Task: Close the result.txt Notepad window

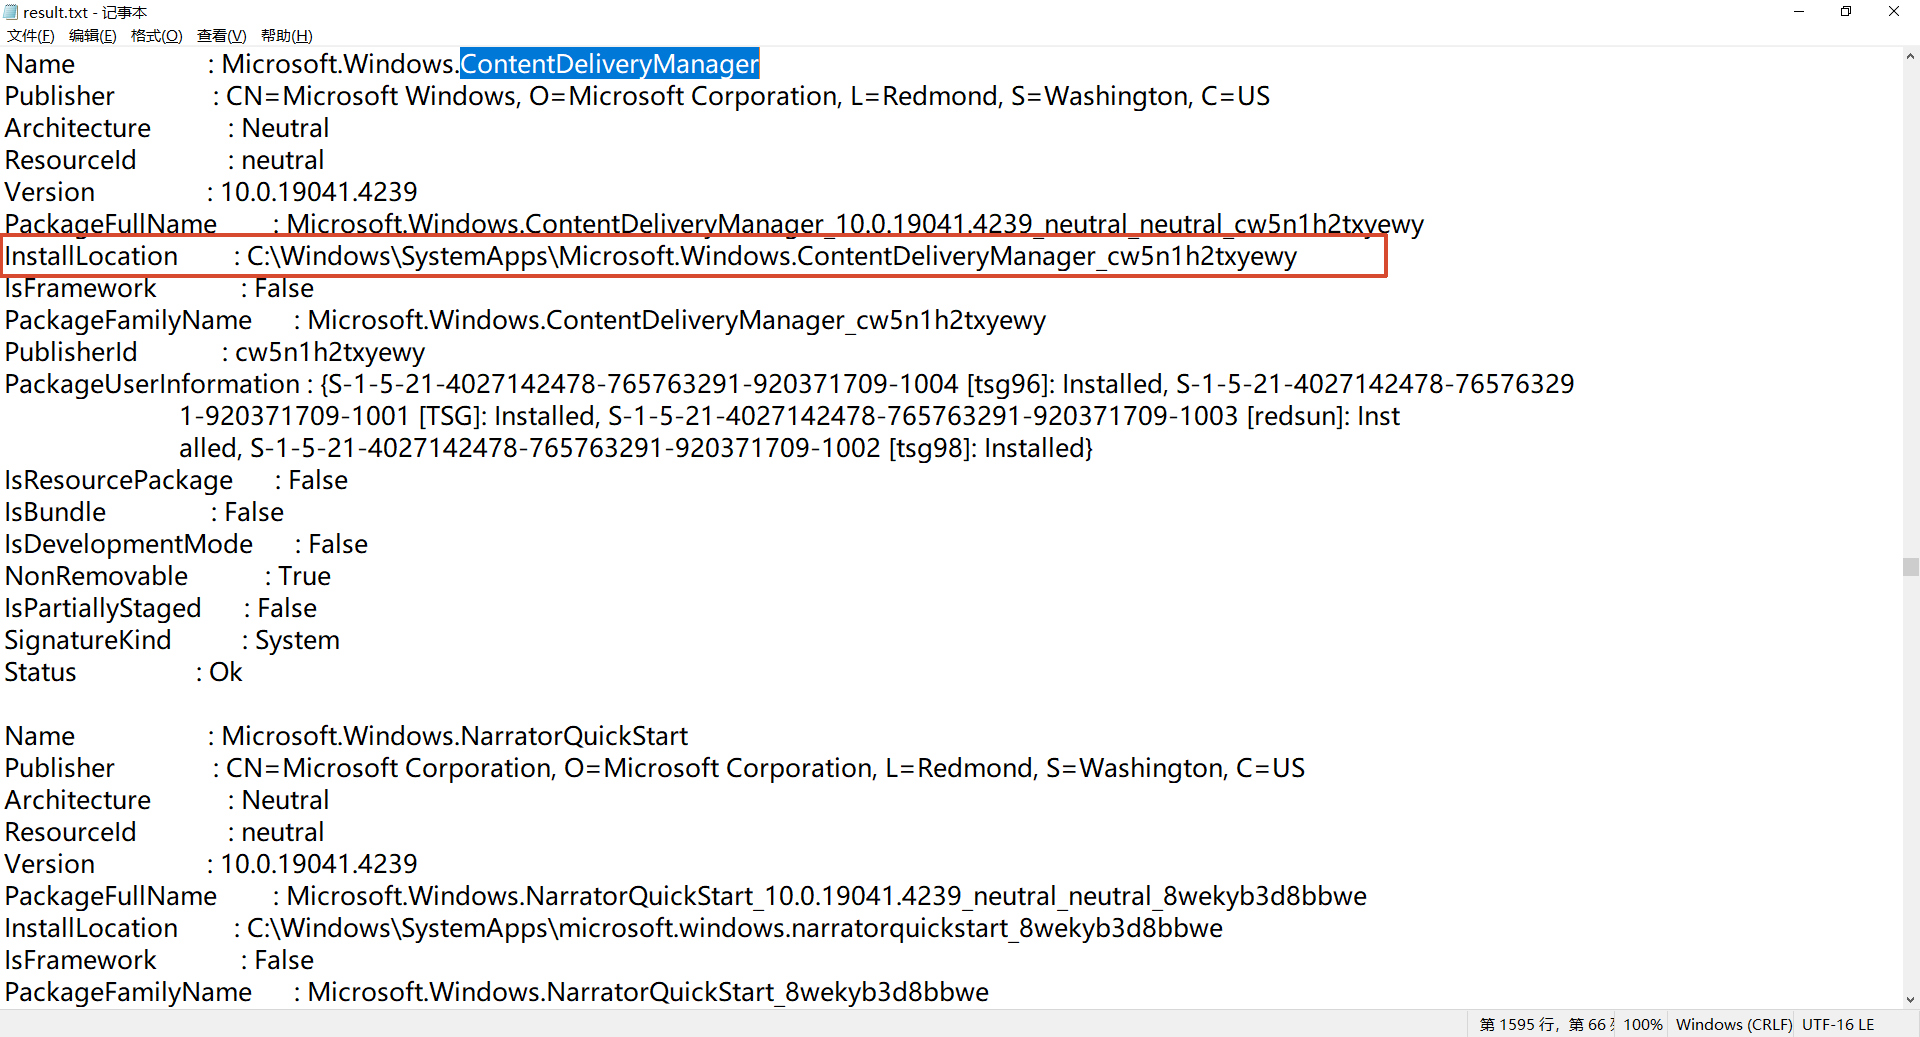Action: click(x=1894, y=12)
